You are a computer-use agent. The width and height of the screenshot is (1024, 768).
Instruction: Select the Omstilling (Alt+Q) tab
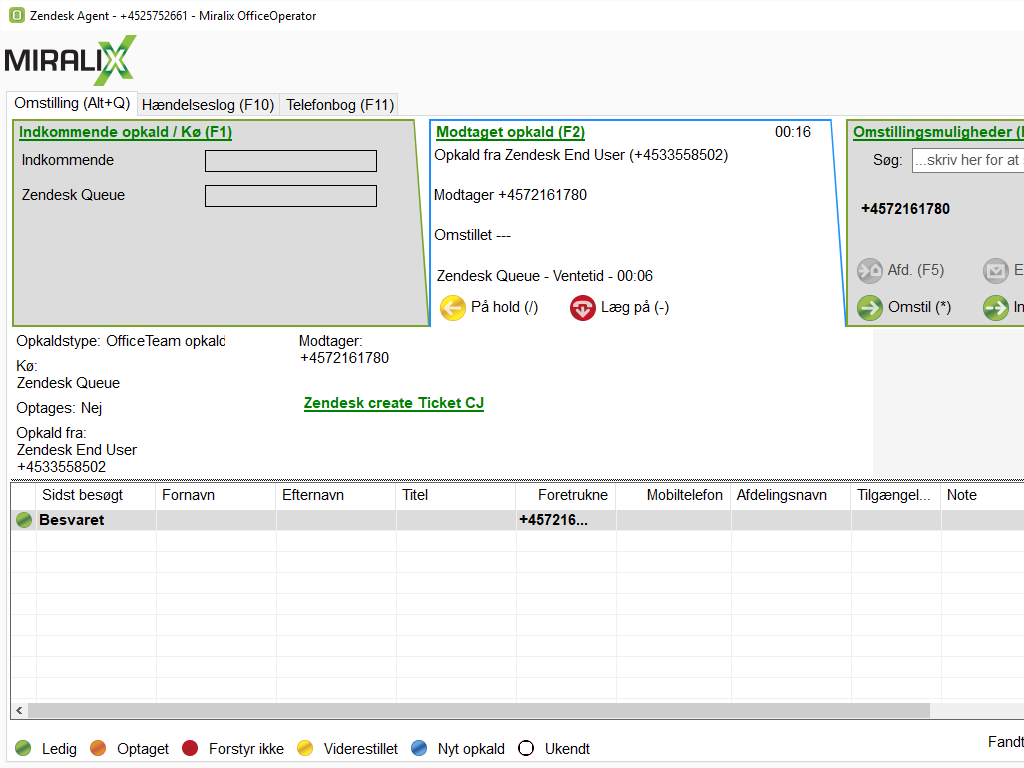(72, 103)
